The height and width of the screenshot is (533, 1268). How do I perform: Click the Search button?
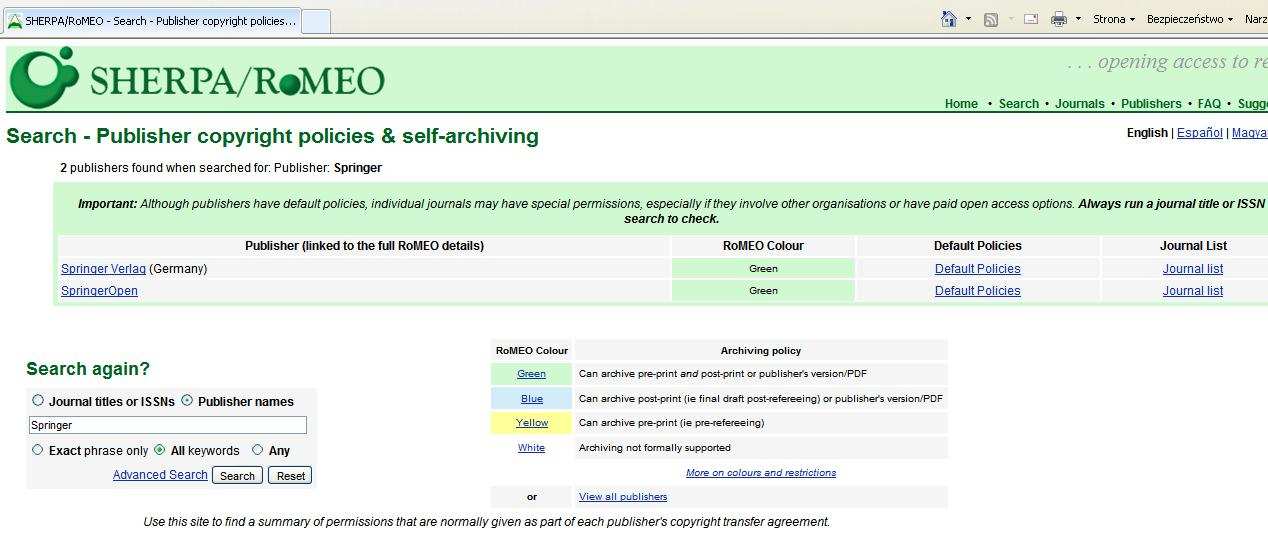pos(237,475)
